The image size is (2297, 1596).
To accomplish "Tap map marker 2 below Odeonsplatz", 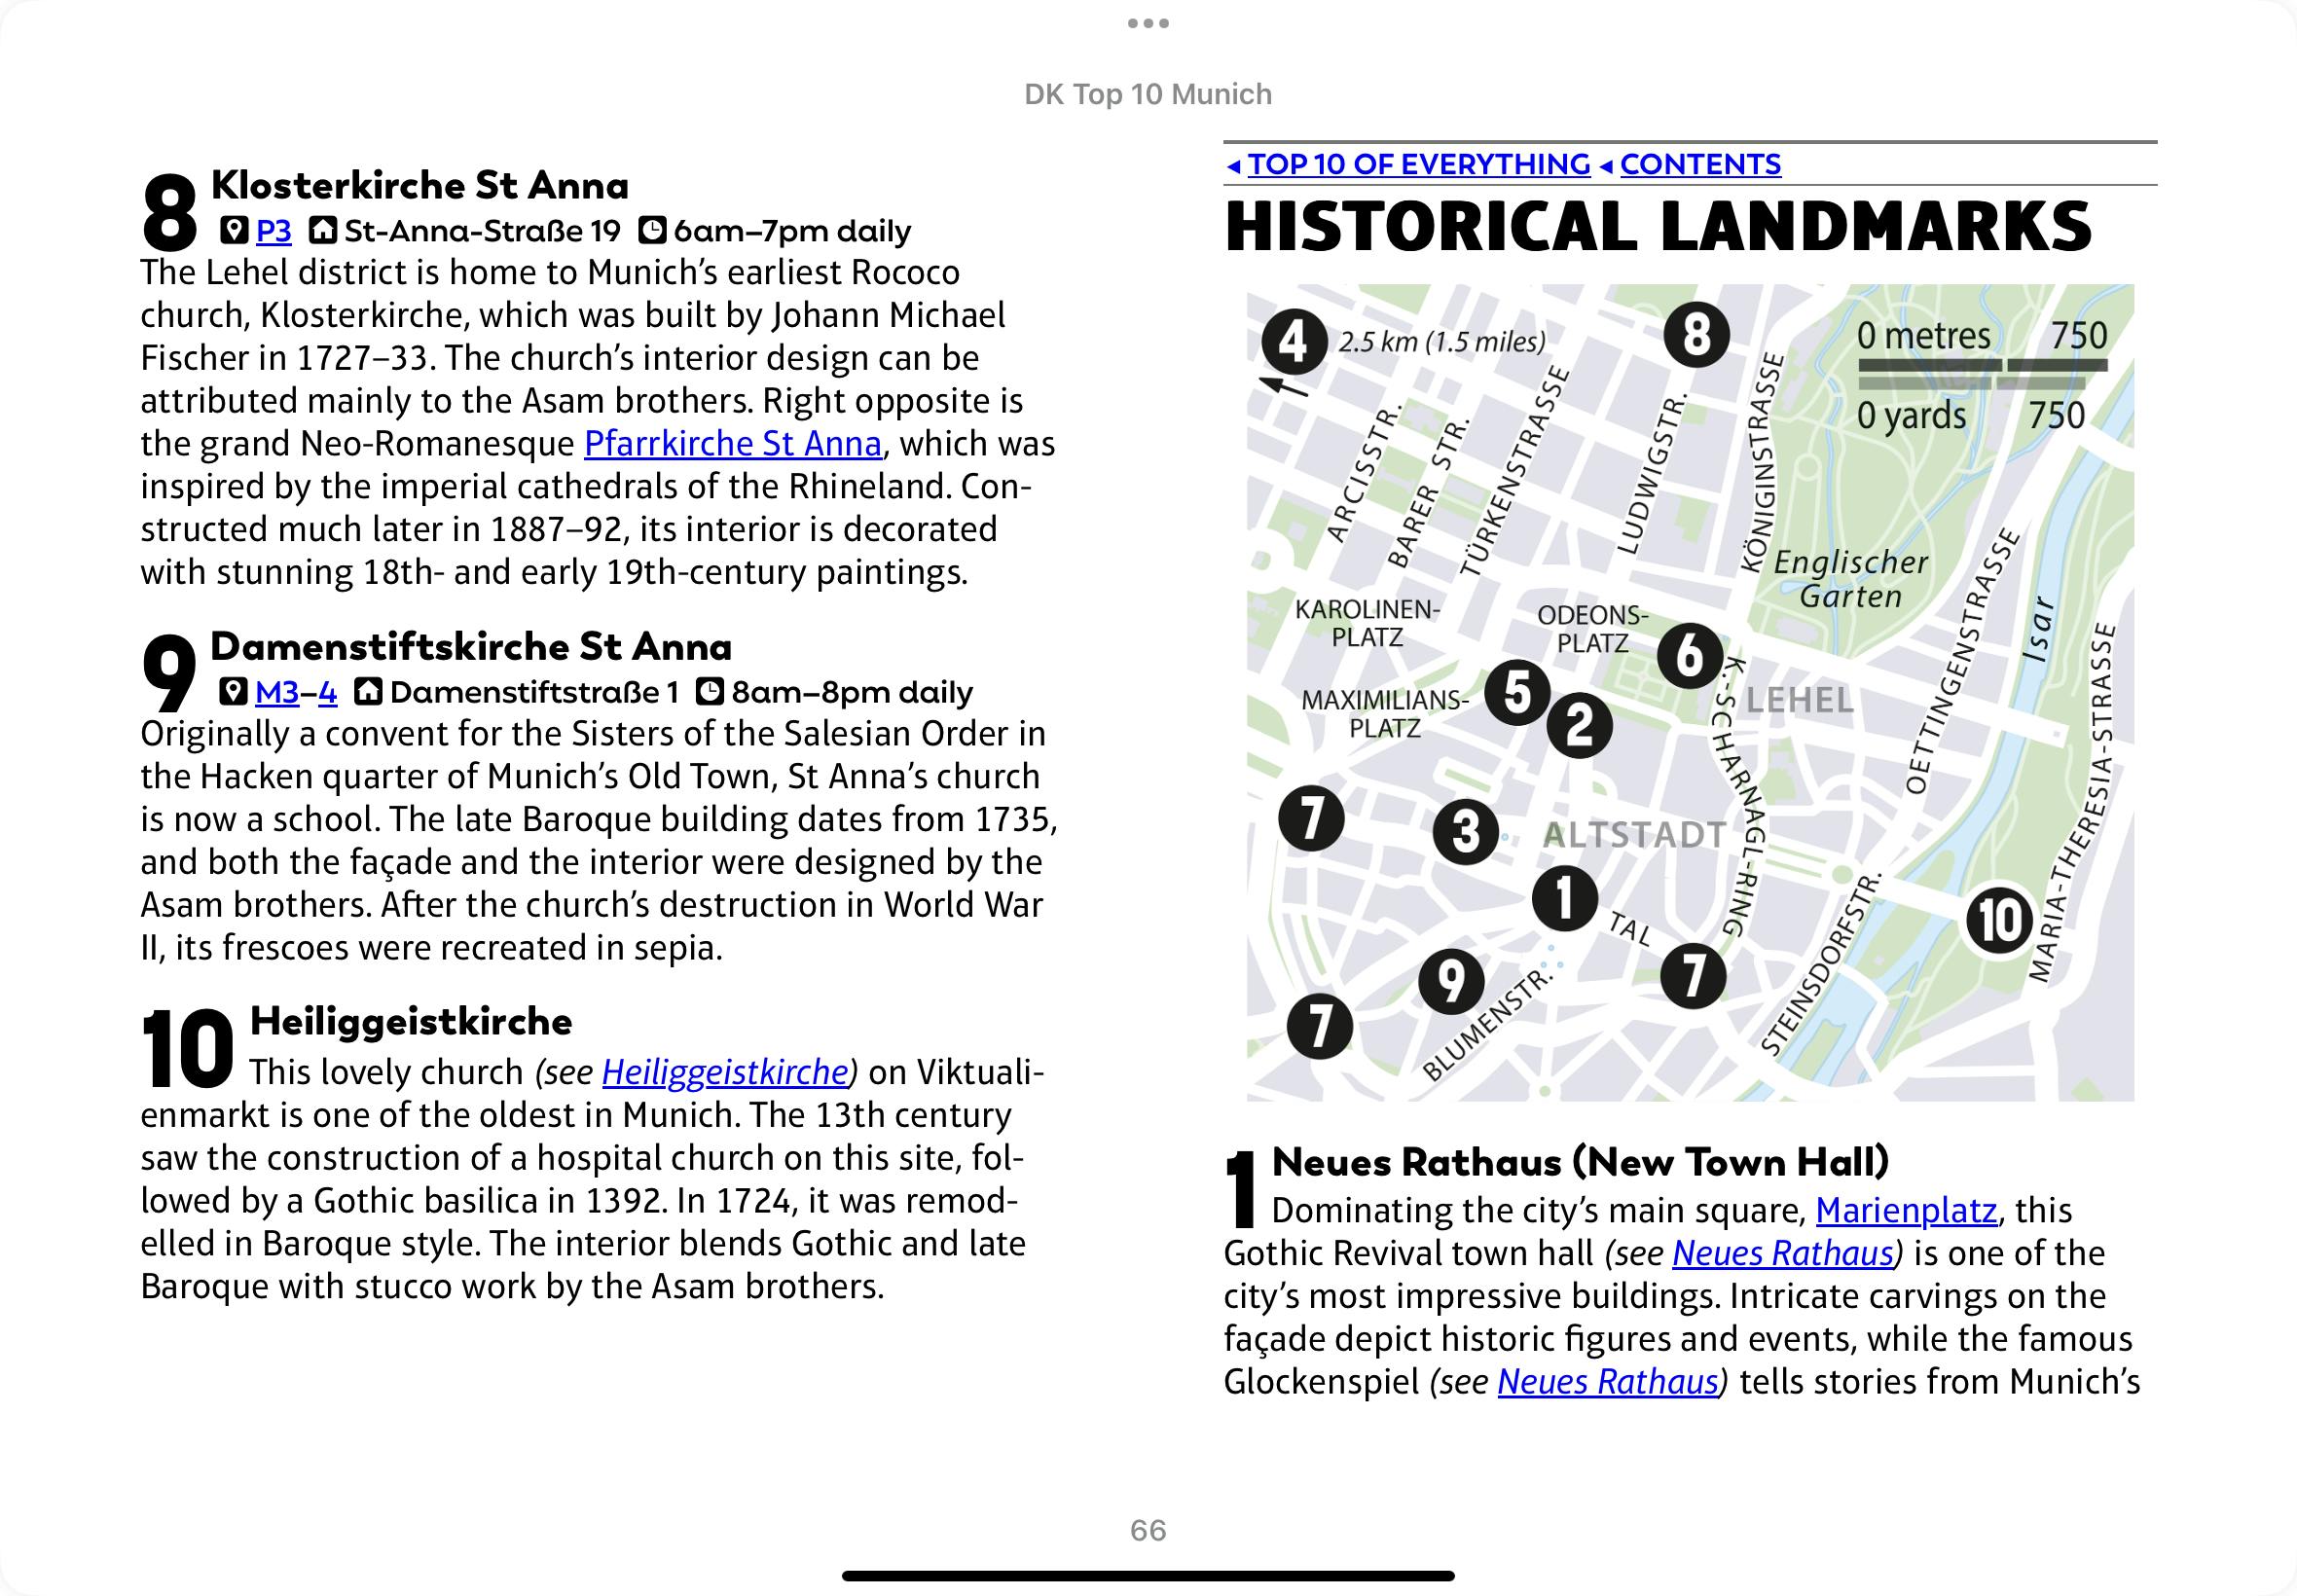I will click(1579, 725).
